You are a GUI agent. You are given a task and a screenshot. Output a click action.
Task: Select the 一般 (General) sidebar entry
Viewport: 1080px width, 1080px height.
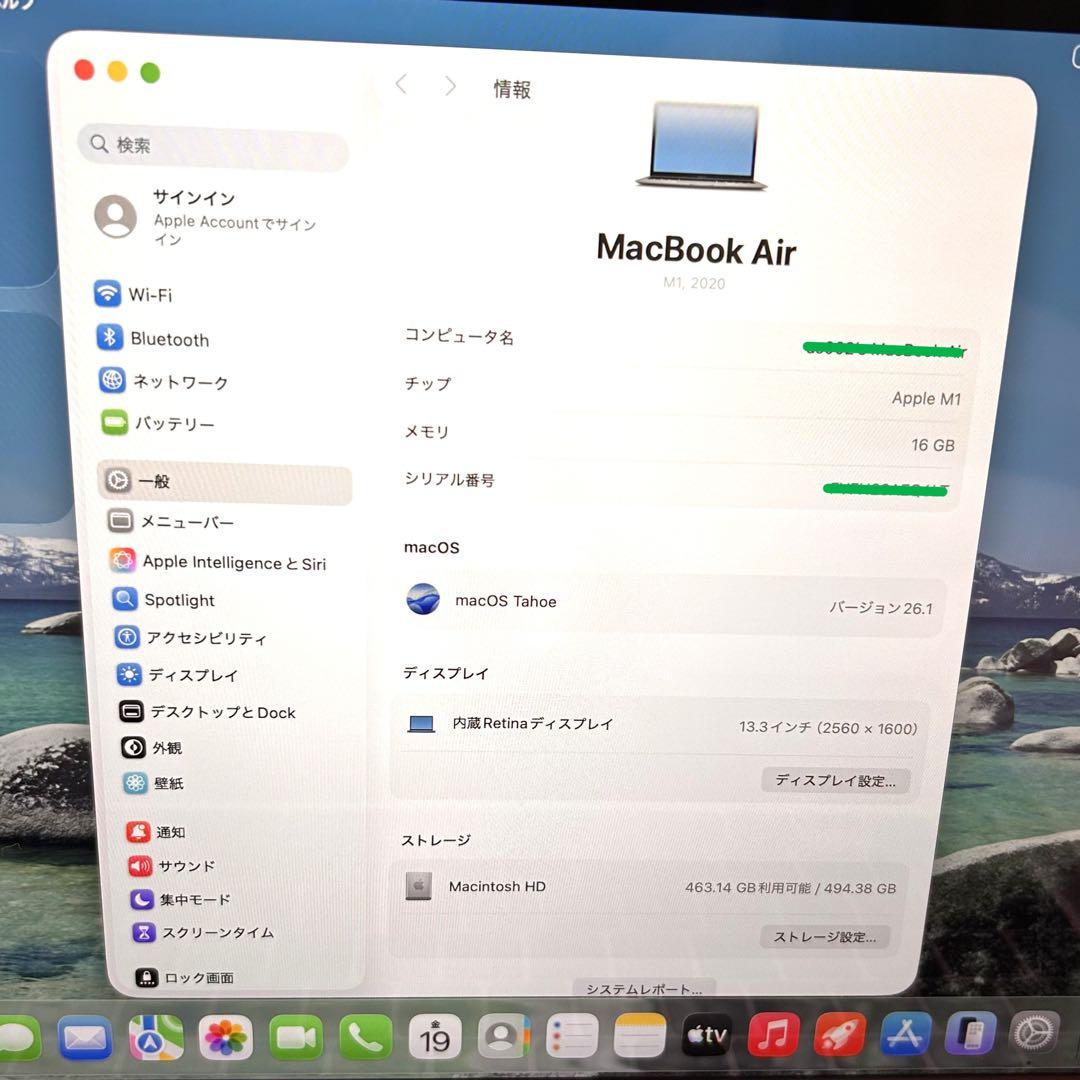[150, 481]
